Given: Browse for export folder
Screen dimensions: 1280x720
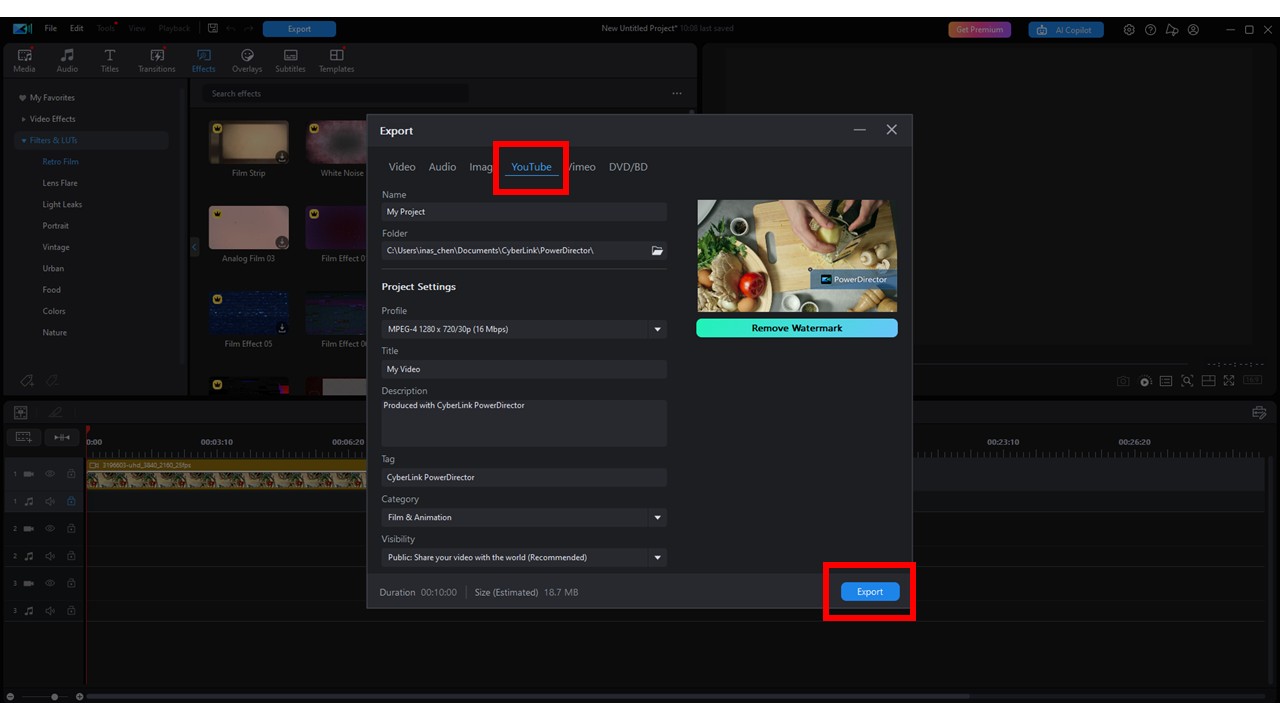Looking at the screenshot, I should [657, 250].
